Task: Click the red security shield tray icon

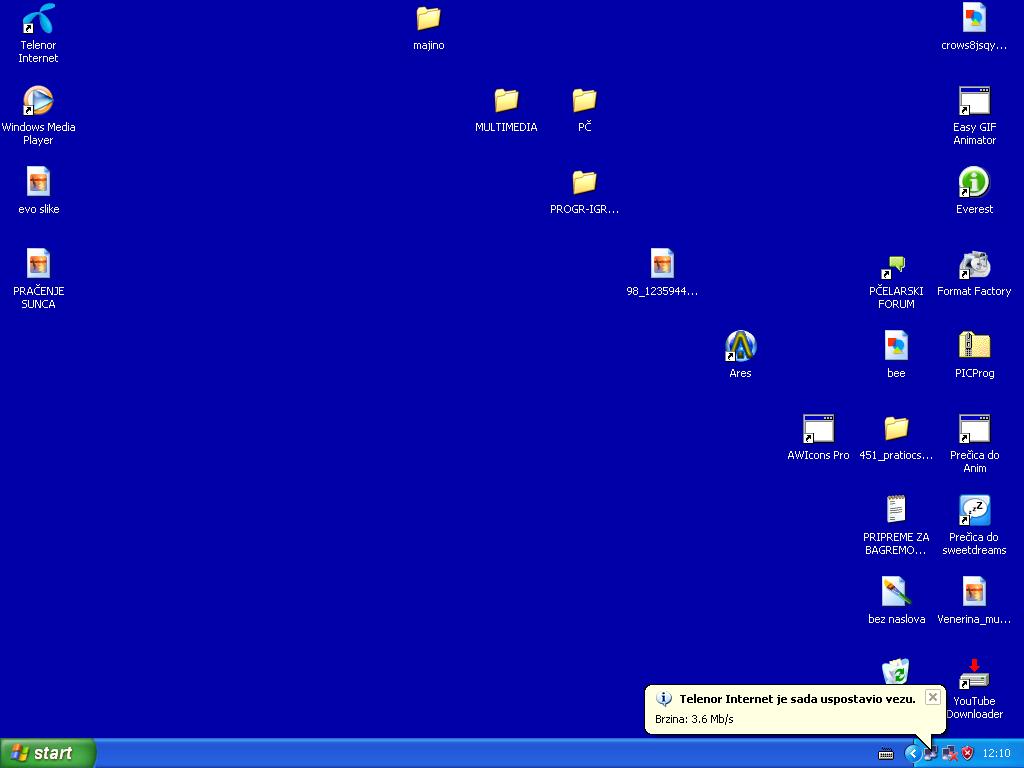Action: click(967, 753)
